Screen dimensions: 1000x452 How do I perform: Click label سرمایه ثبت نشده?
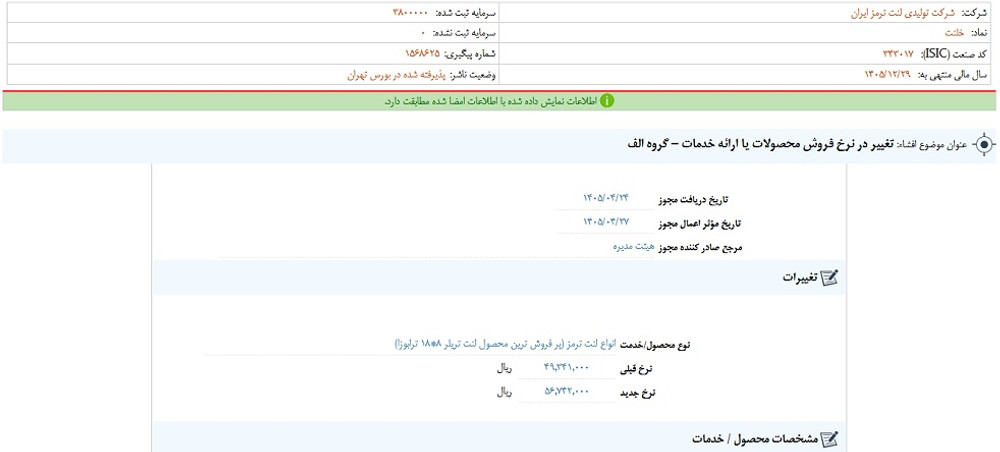464,33
